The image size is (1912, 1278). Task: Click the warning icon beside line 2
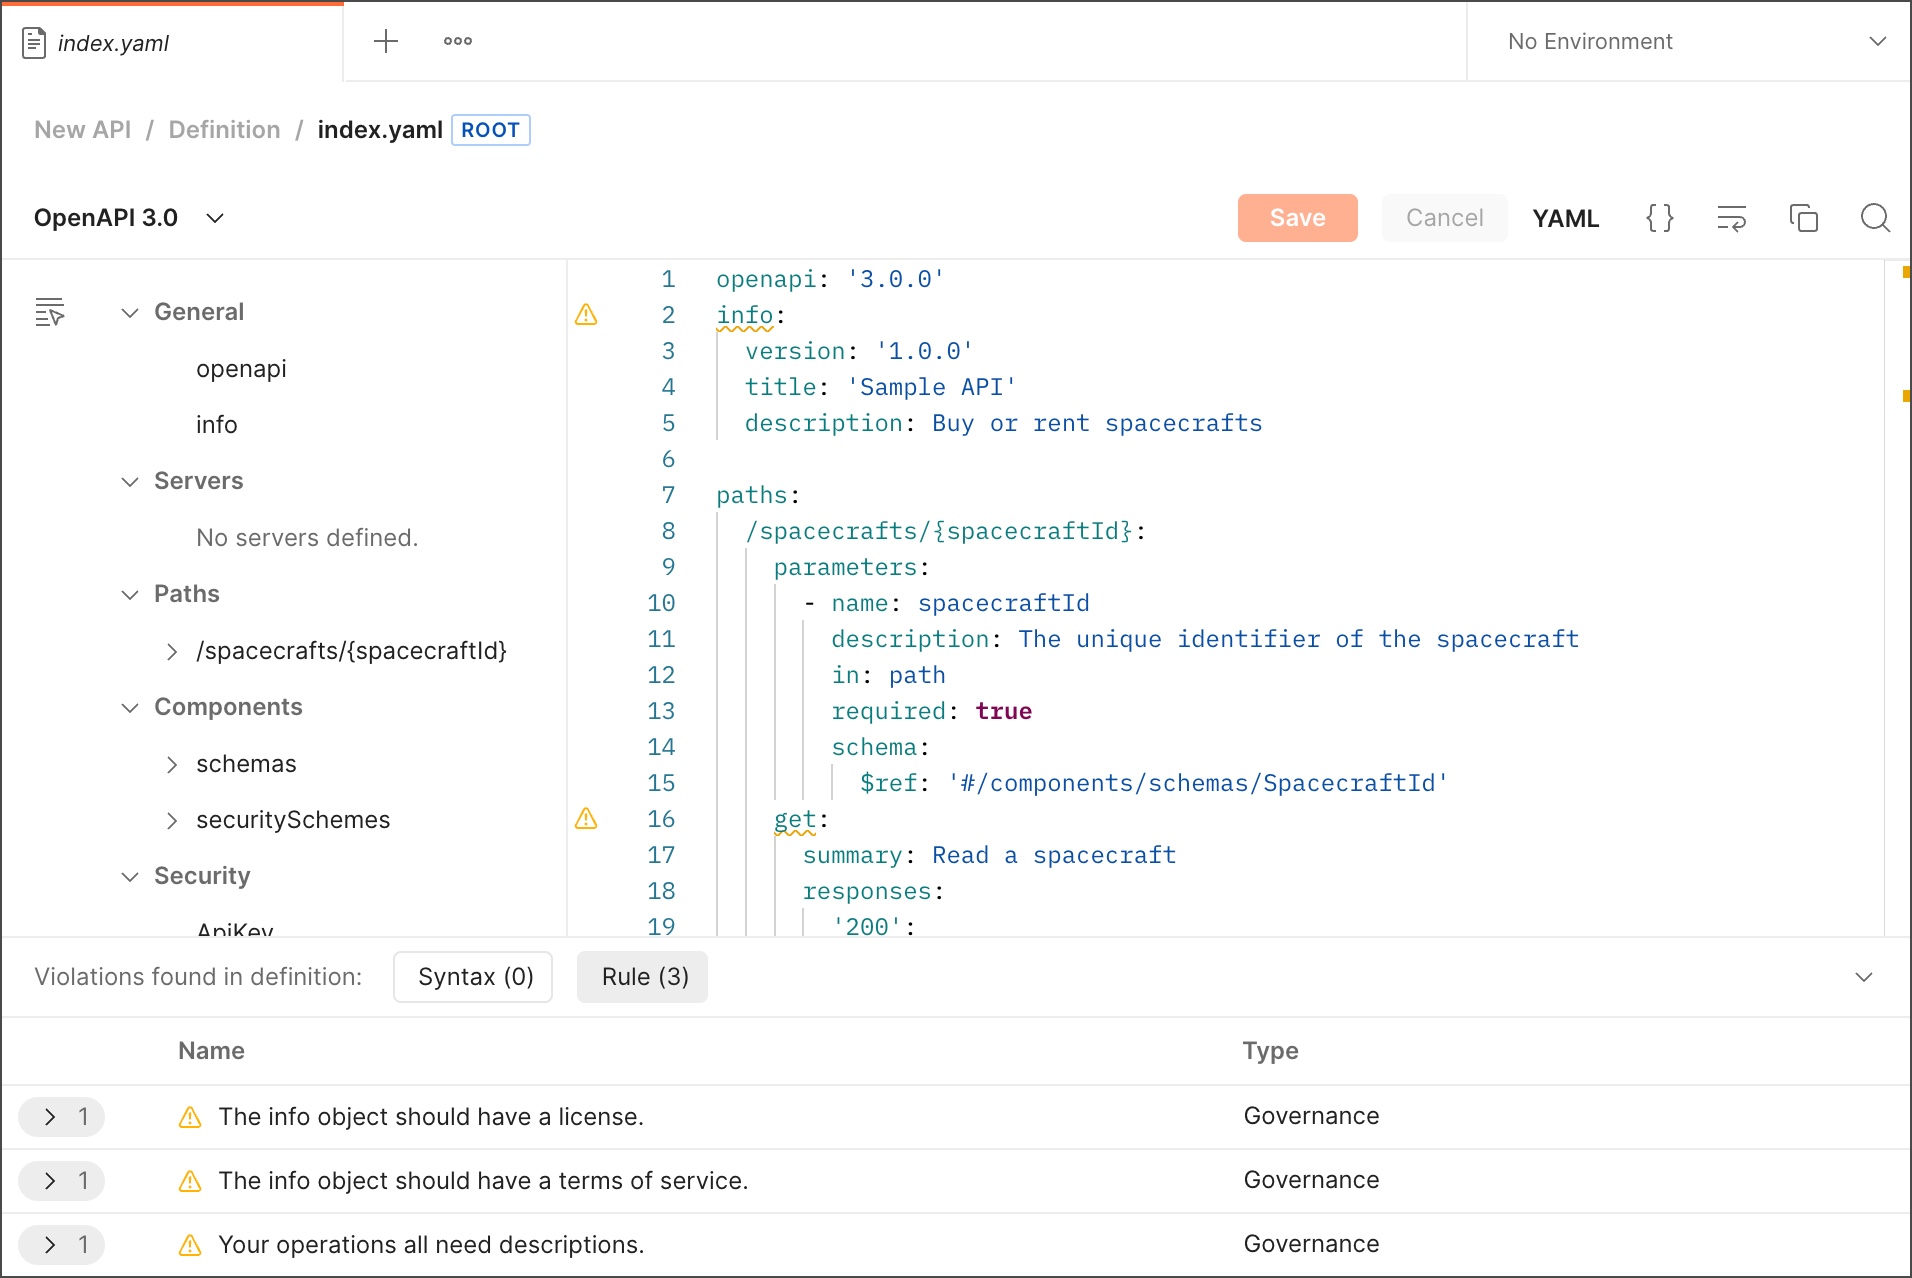coord(587,315)
